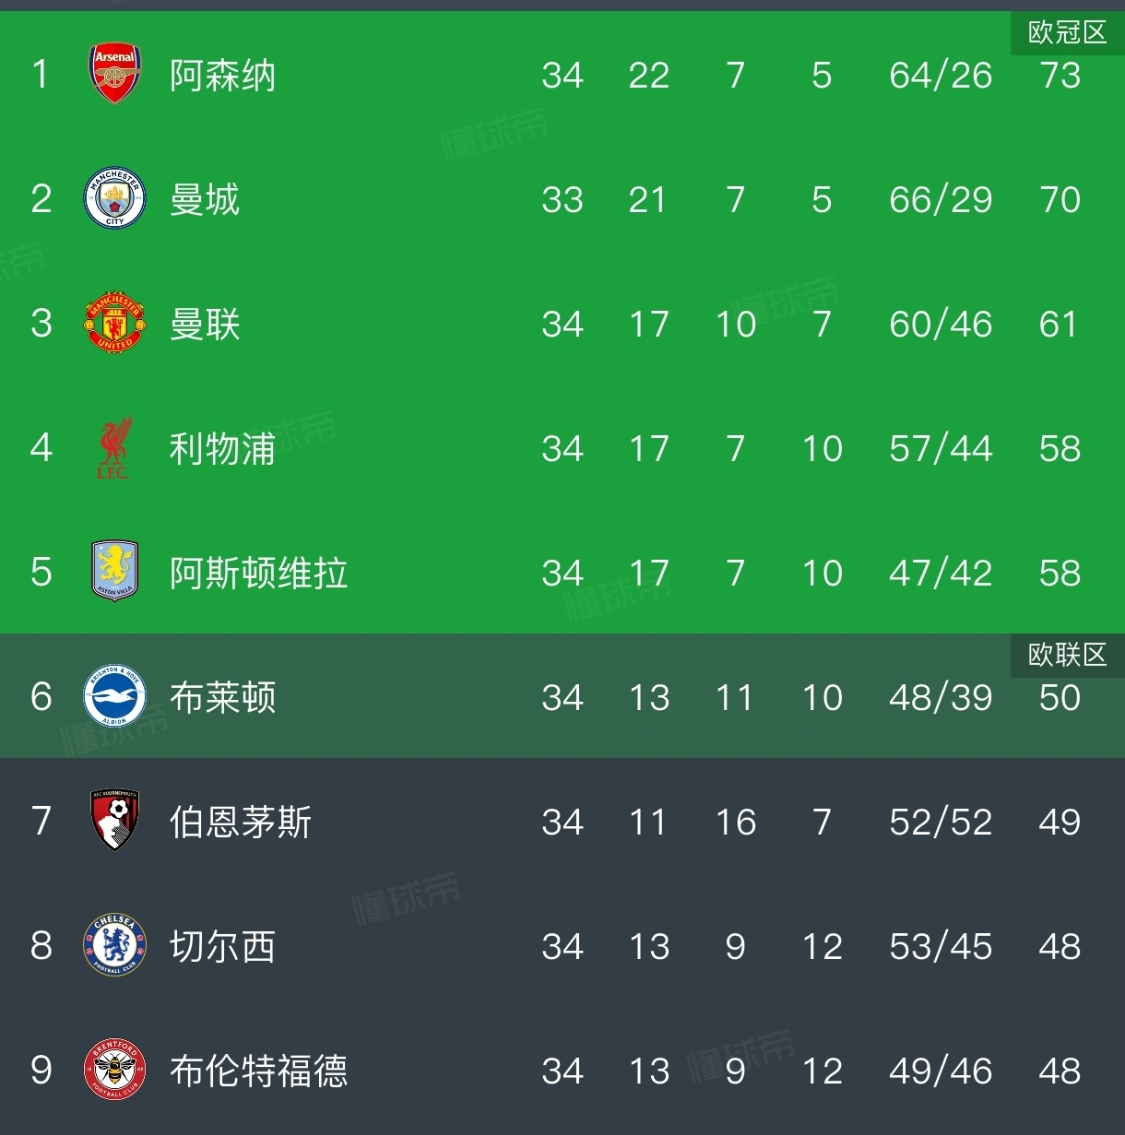Image resolution: width=1125 pixels, height=1135 pixels.
Task: Select team name 布莱顿
Action: (x=222, y=697)
